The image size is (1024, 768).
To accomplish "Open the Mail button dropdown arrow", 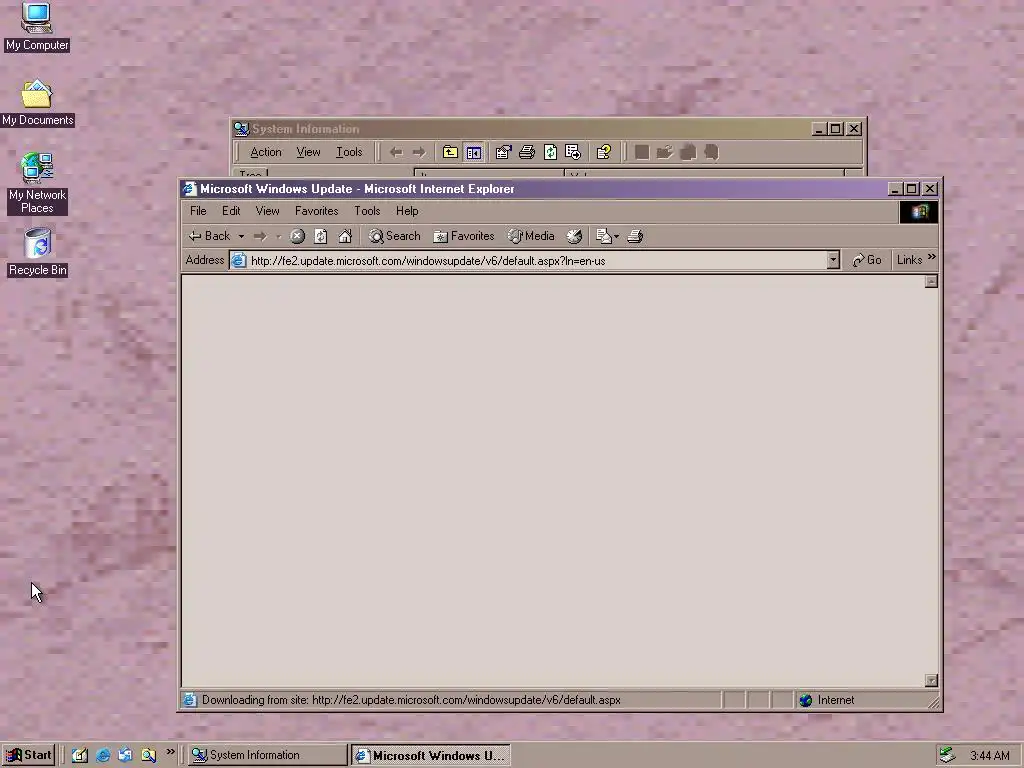I will pyautogui.click(x=616, y=236).
